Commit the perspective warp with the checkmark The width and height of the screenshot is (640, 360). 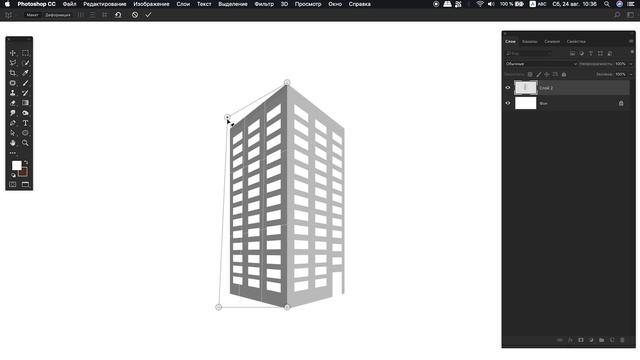[148, 15]
